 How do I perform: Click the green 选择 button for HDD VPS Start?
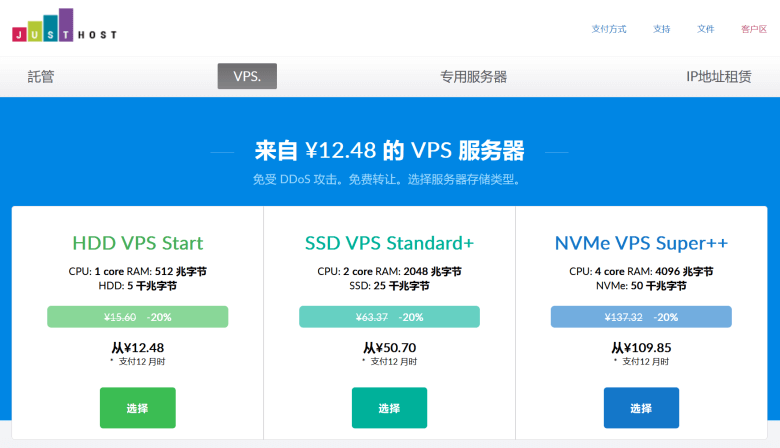[138, 408]
